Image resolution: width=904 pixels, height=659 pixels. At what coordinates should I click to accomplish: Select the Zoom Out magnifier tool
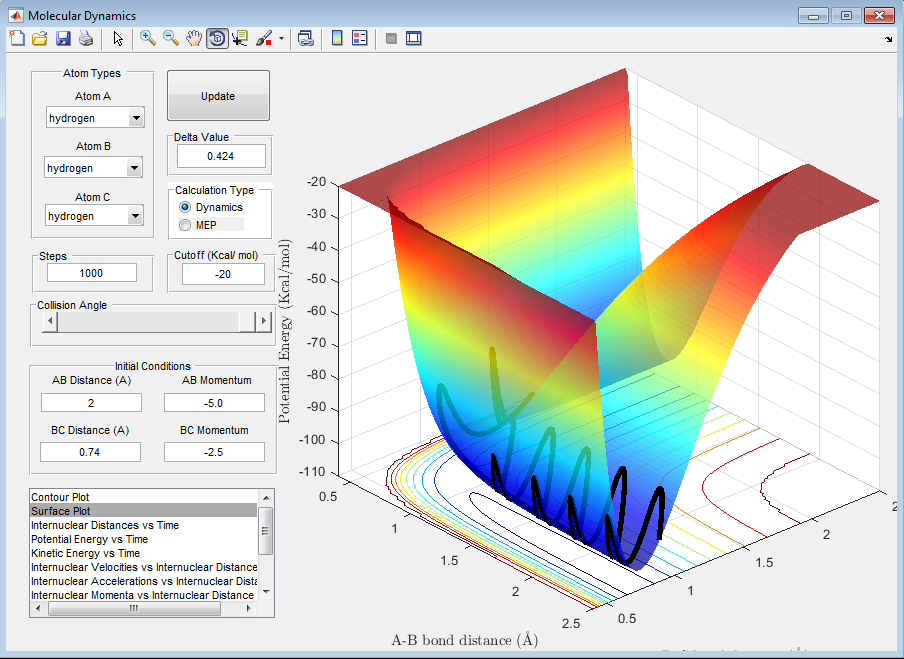171,39
